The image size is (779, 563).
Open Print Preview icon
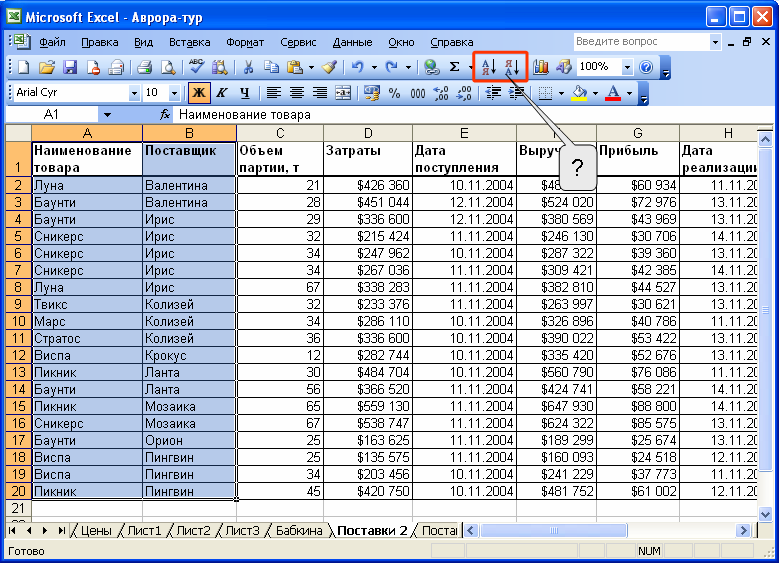pyautogui.click(x=168, y=67)
